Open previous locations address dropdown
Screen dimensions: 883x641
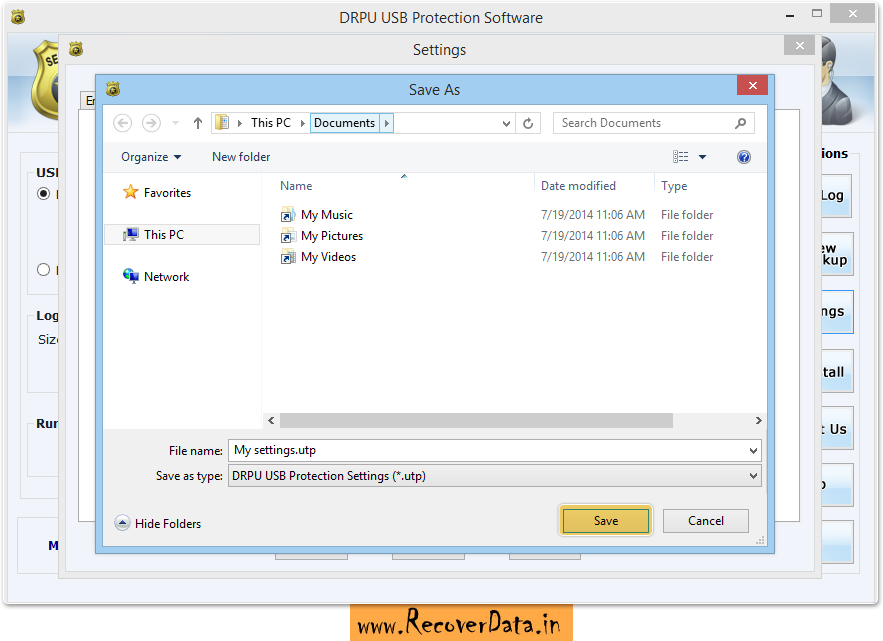click(x=506, y=123)
